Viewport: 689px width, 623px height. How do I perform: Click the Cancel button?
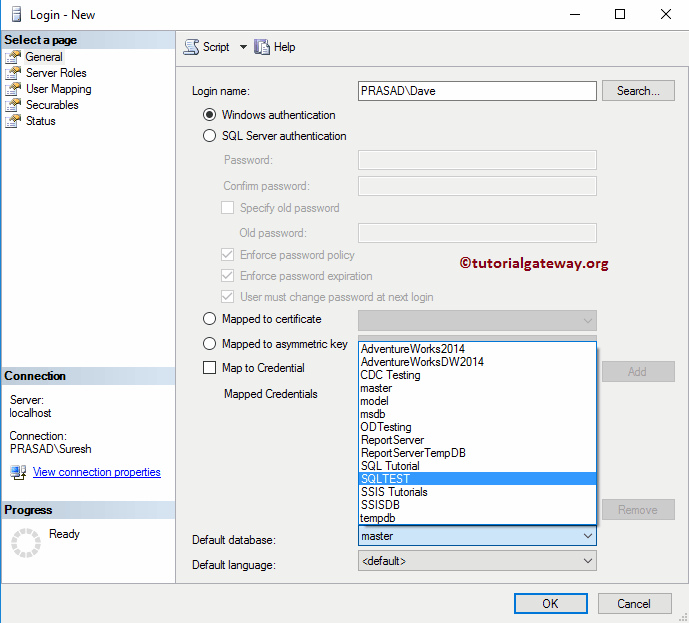[x=634, y=604]
